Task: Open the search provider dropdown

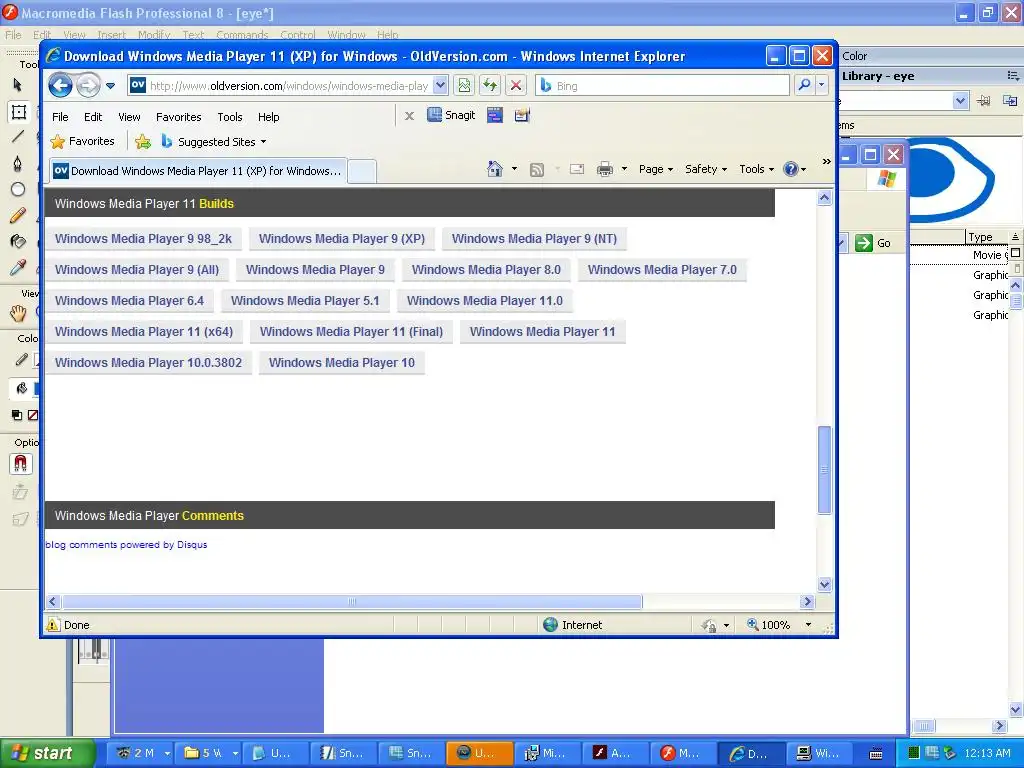Action: 822,86
